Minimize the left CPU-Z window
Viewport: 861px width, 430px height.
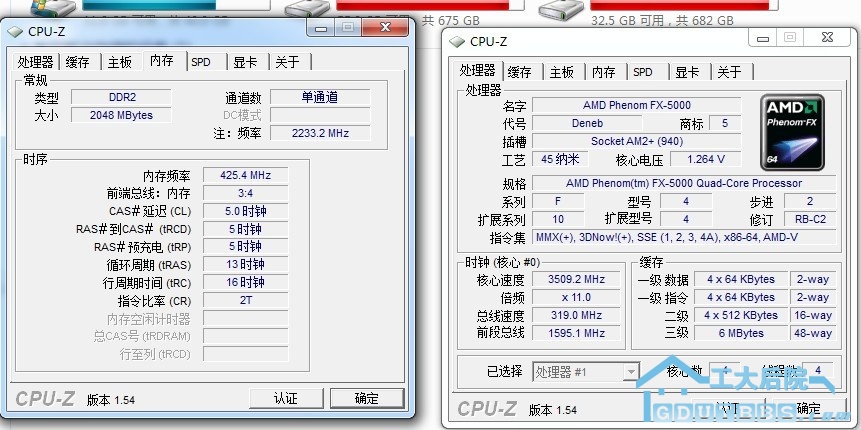pyautogui.click(x=322, y=27)
